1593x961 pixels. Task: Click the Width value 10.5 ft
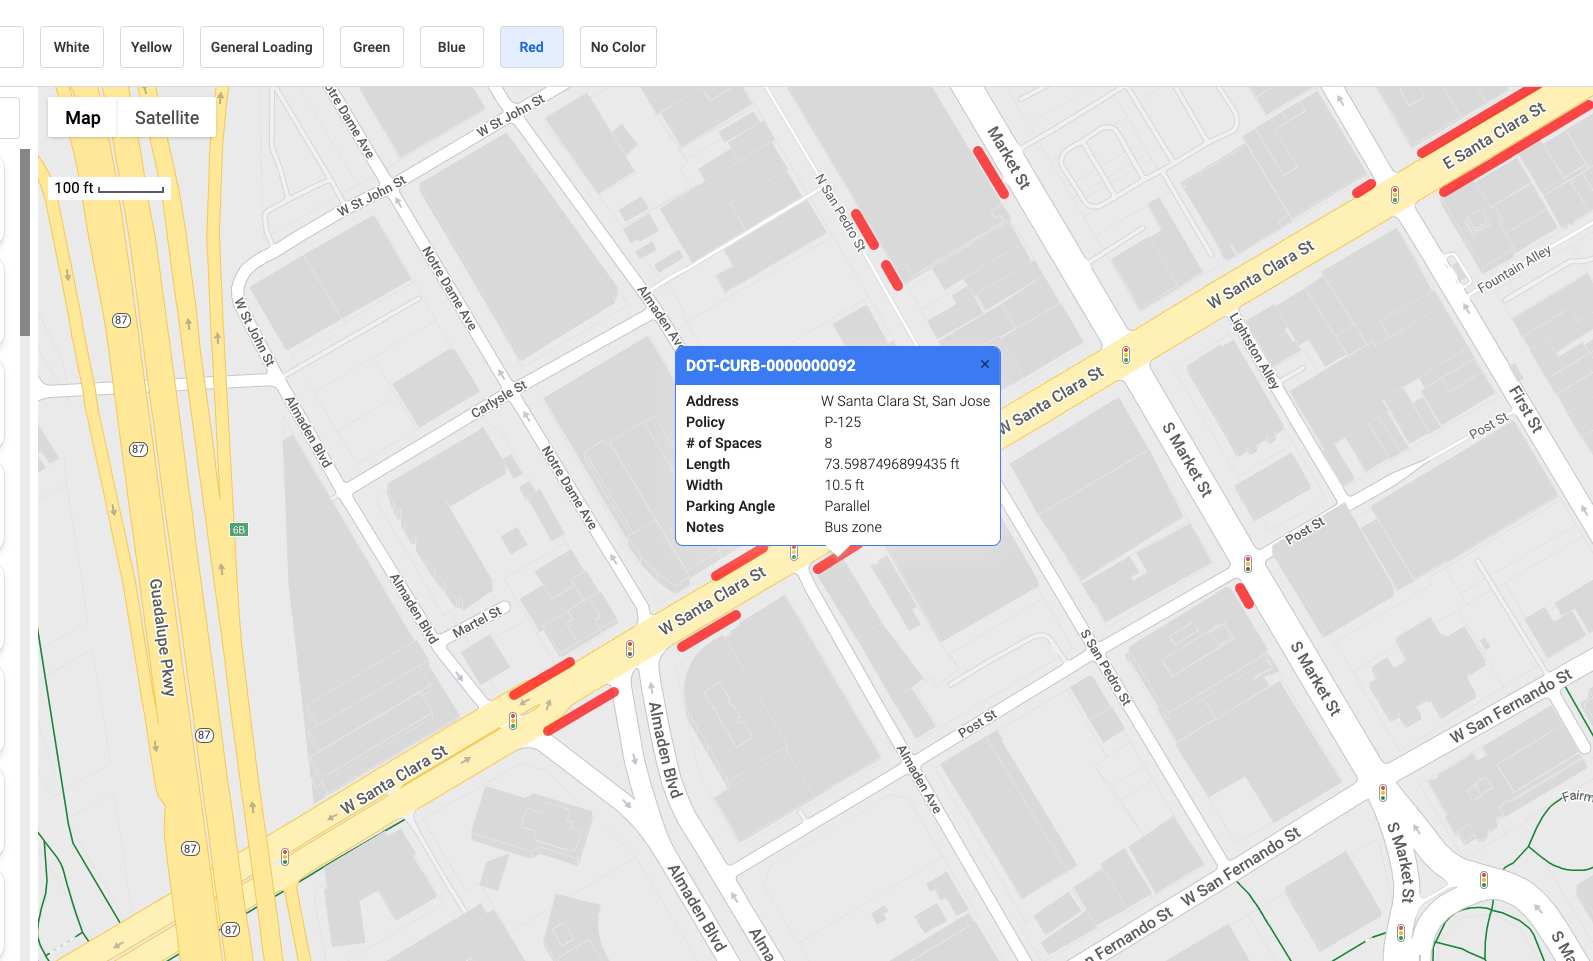[845, 485]
